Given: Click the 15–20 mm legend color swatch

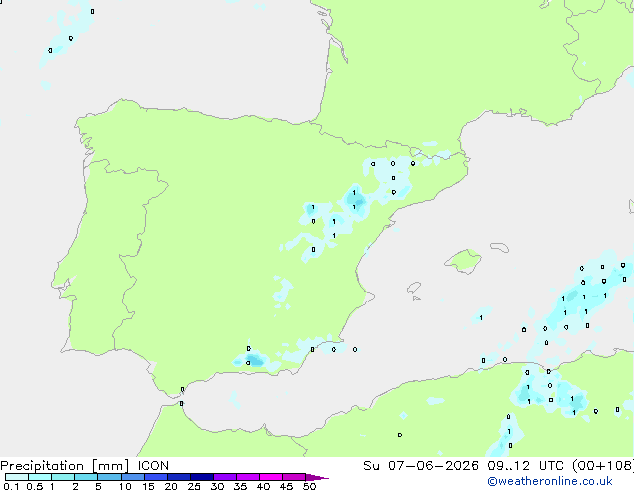Looking at the screenshot, I should point(156,477).
